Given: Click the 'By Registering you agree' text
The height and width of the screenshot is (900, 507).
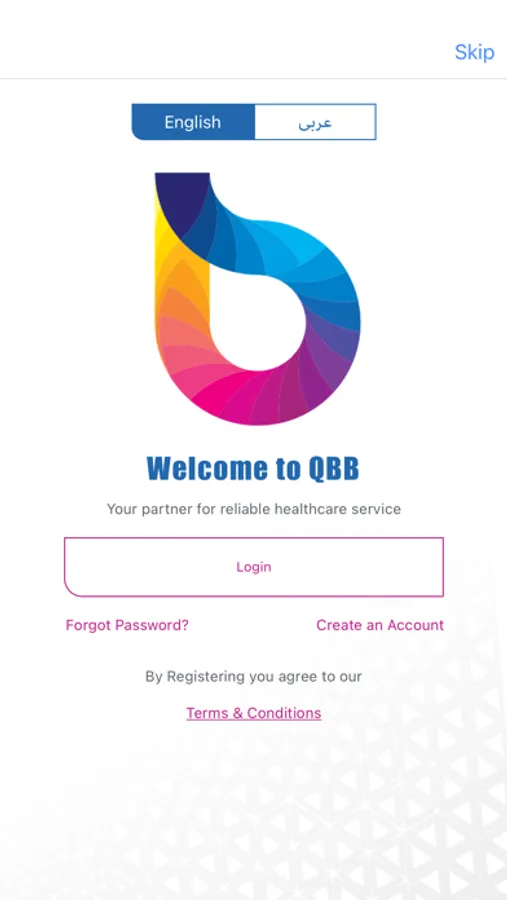Looking at the screenshot, I should (x=254, y=677).
